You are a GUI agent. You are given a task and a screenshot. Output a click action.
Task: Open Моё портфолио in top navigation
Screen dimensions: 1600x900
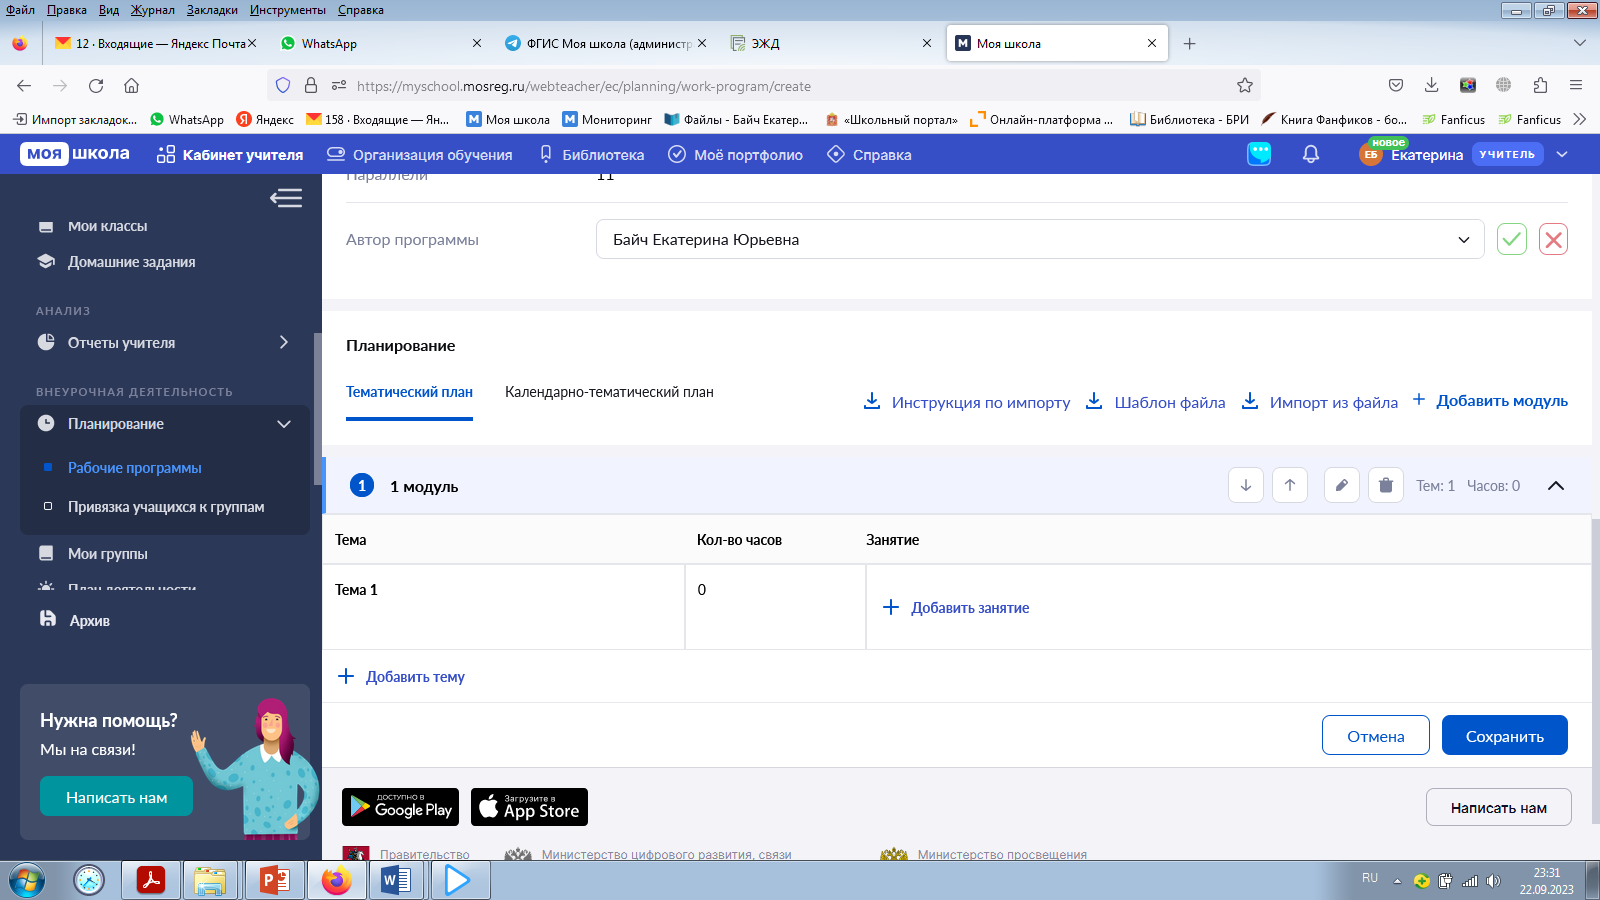coord(736,155)
